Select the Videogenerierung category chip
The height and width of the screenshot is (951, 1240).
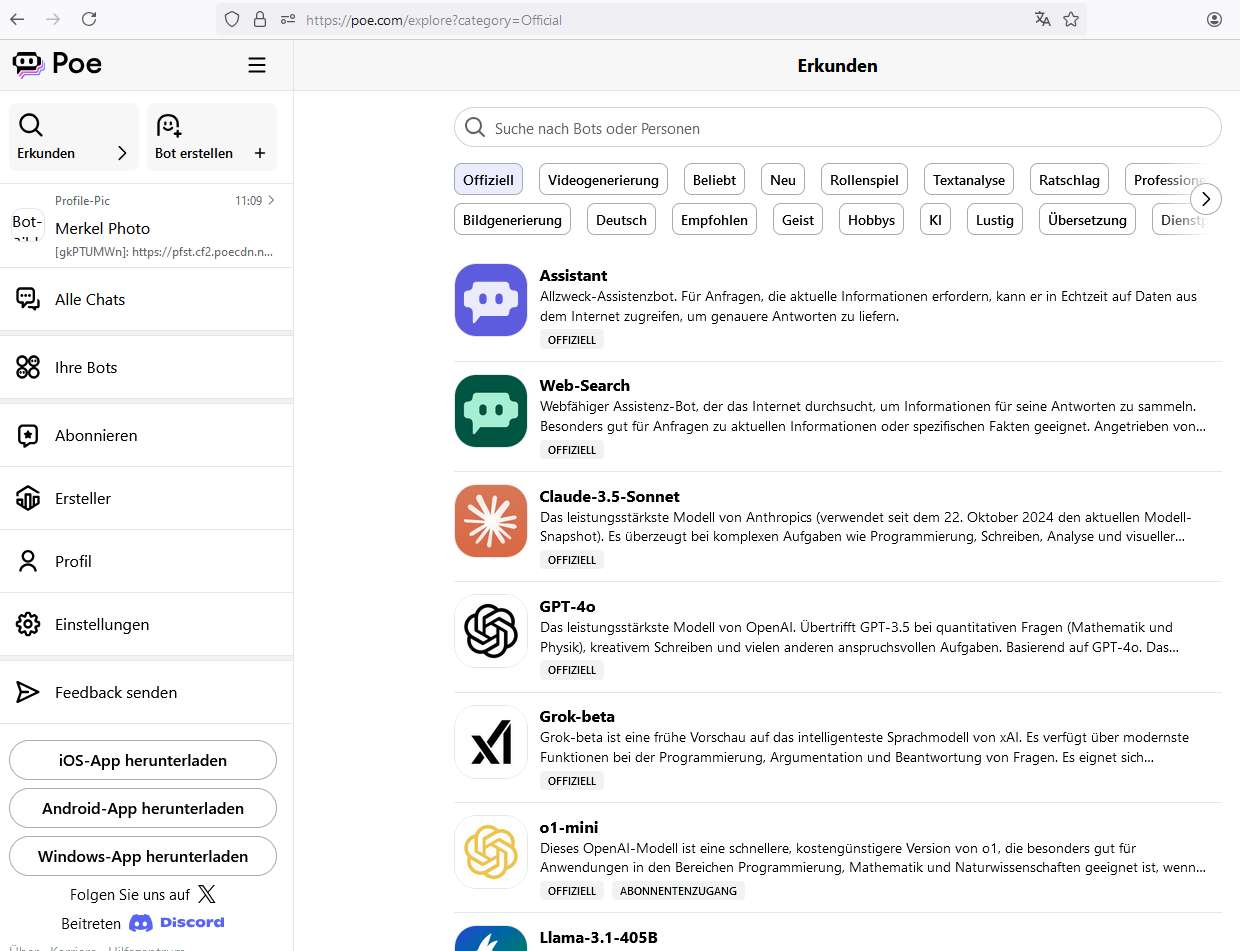pyautogui.click(x=604, y=180)
